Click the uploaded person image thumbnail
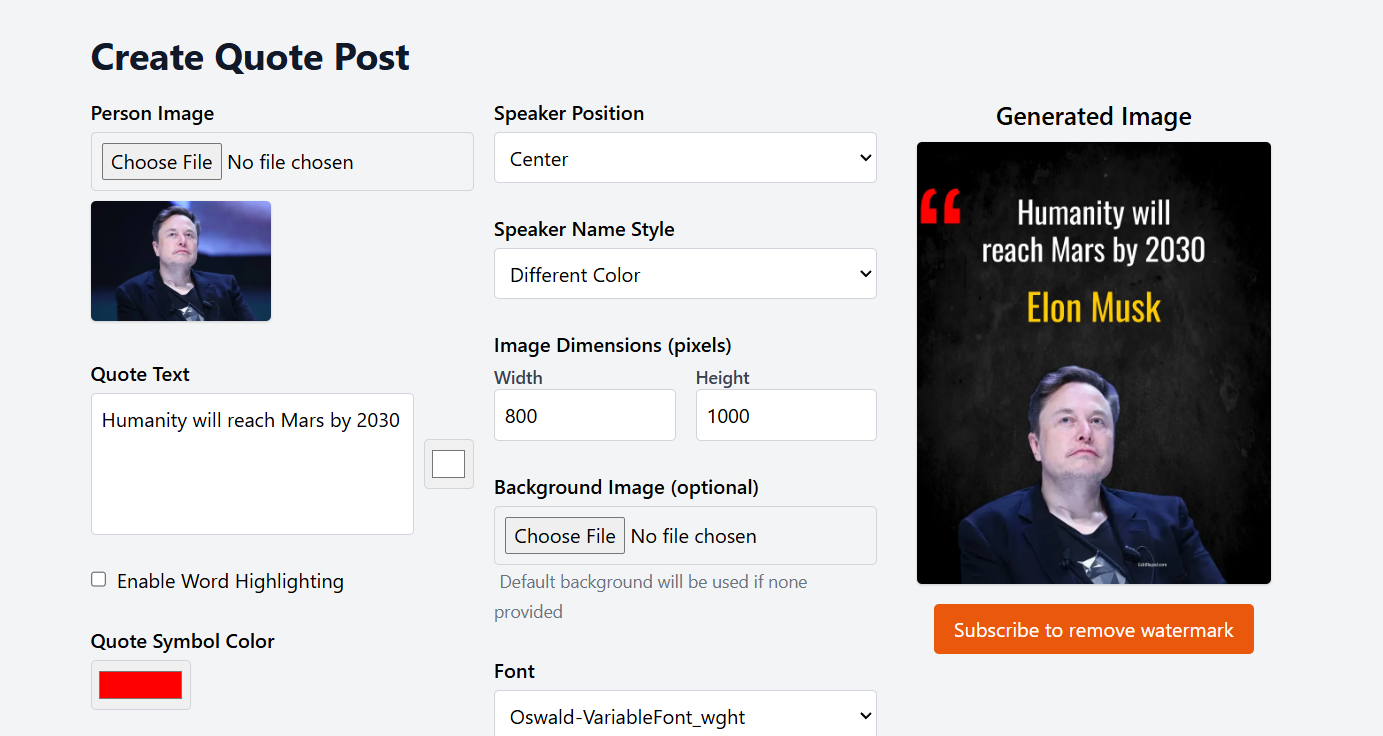This screenshot has width=1383, height=736. (181, 261)
